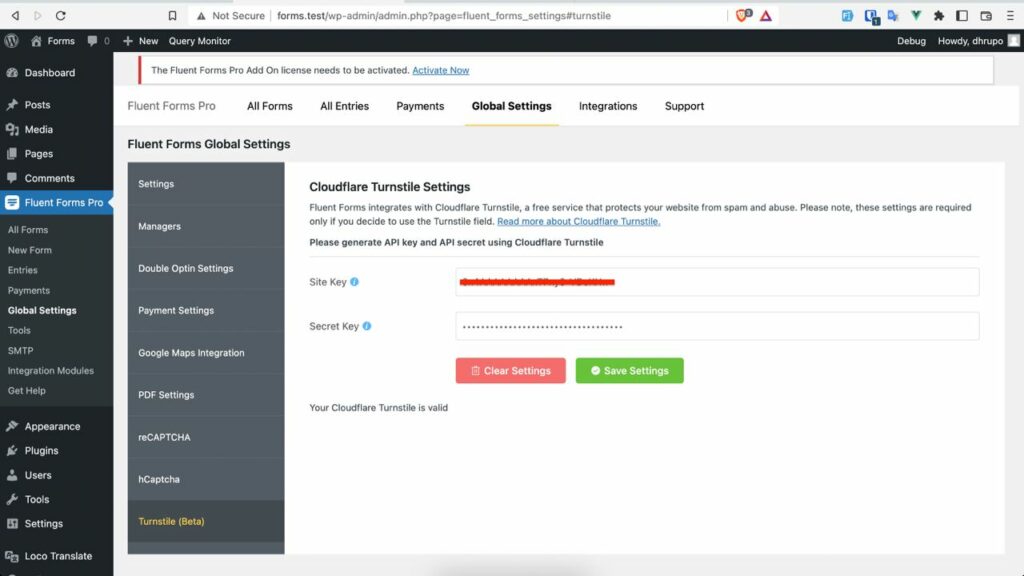Click the Posts pin icon in sidebar
The width and height of the screenshot is (1024, 576).
[x=12, y=104]
